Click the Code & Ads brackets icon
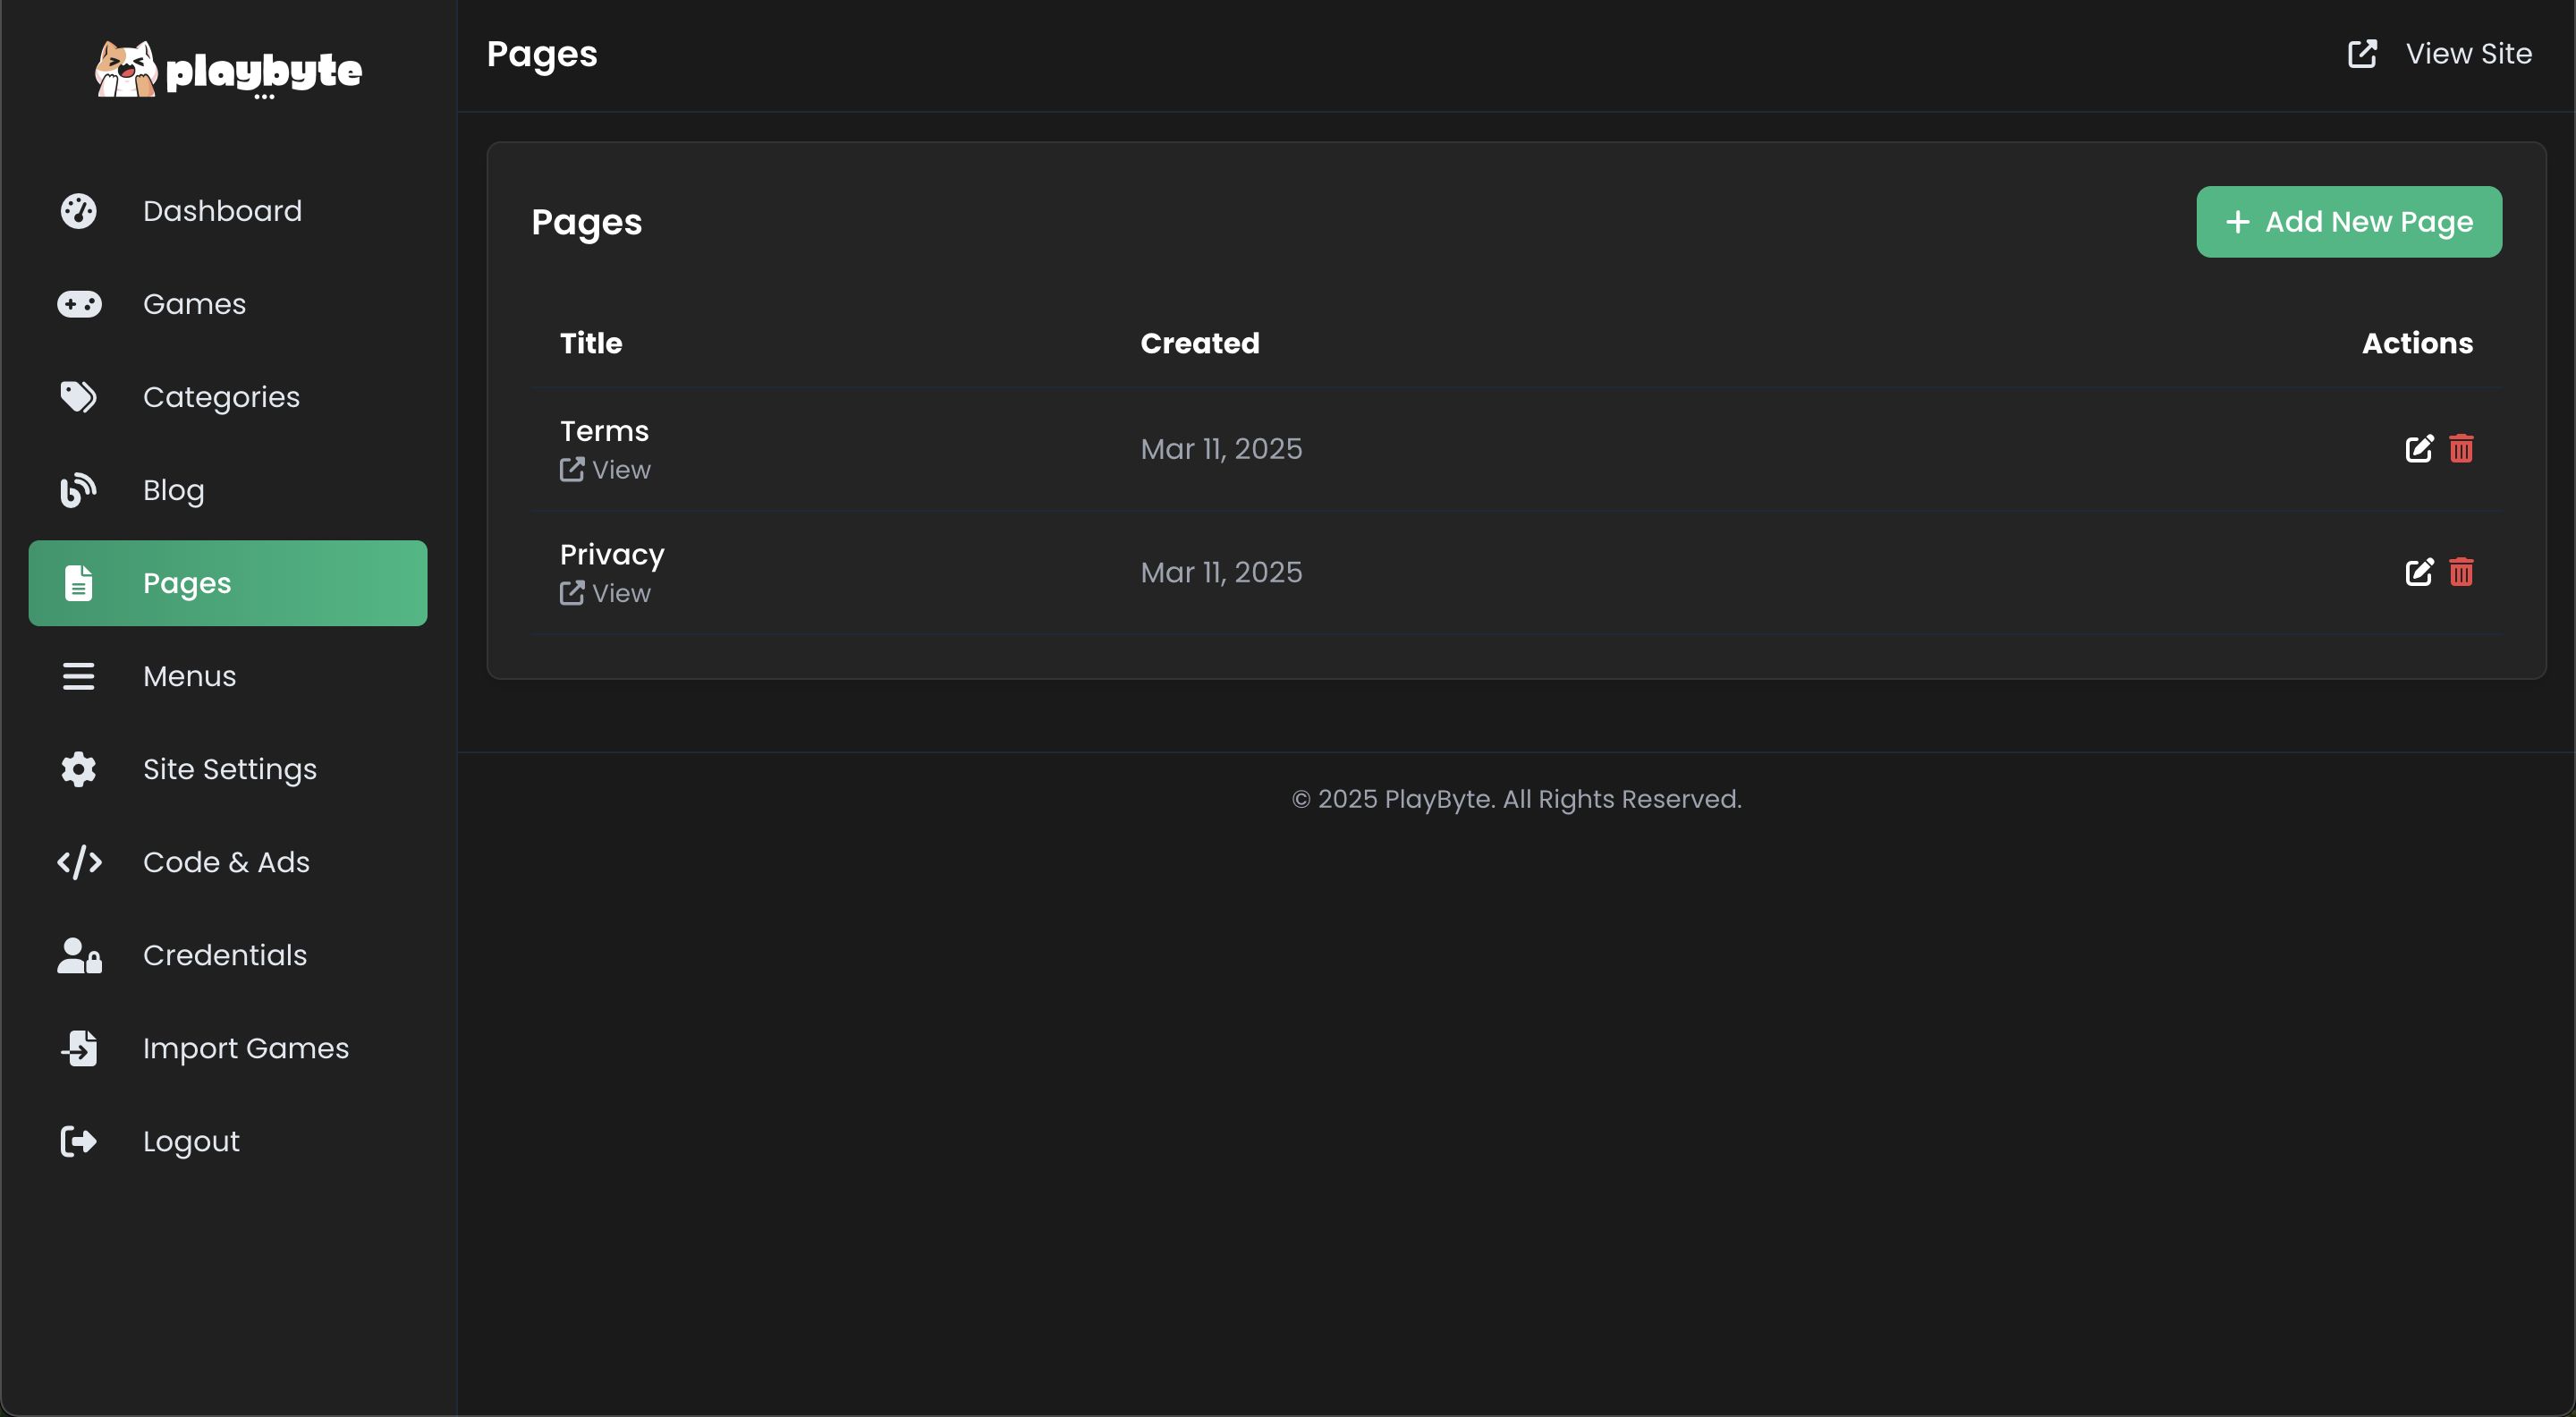The width and height of the screenshot is (2576, 1417). pos(78,862)
